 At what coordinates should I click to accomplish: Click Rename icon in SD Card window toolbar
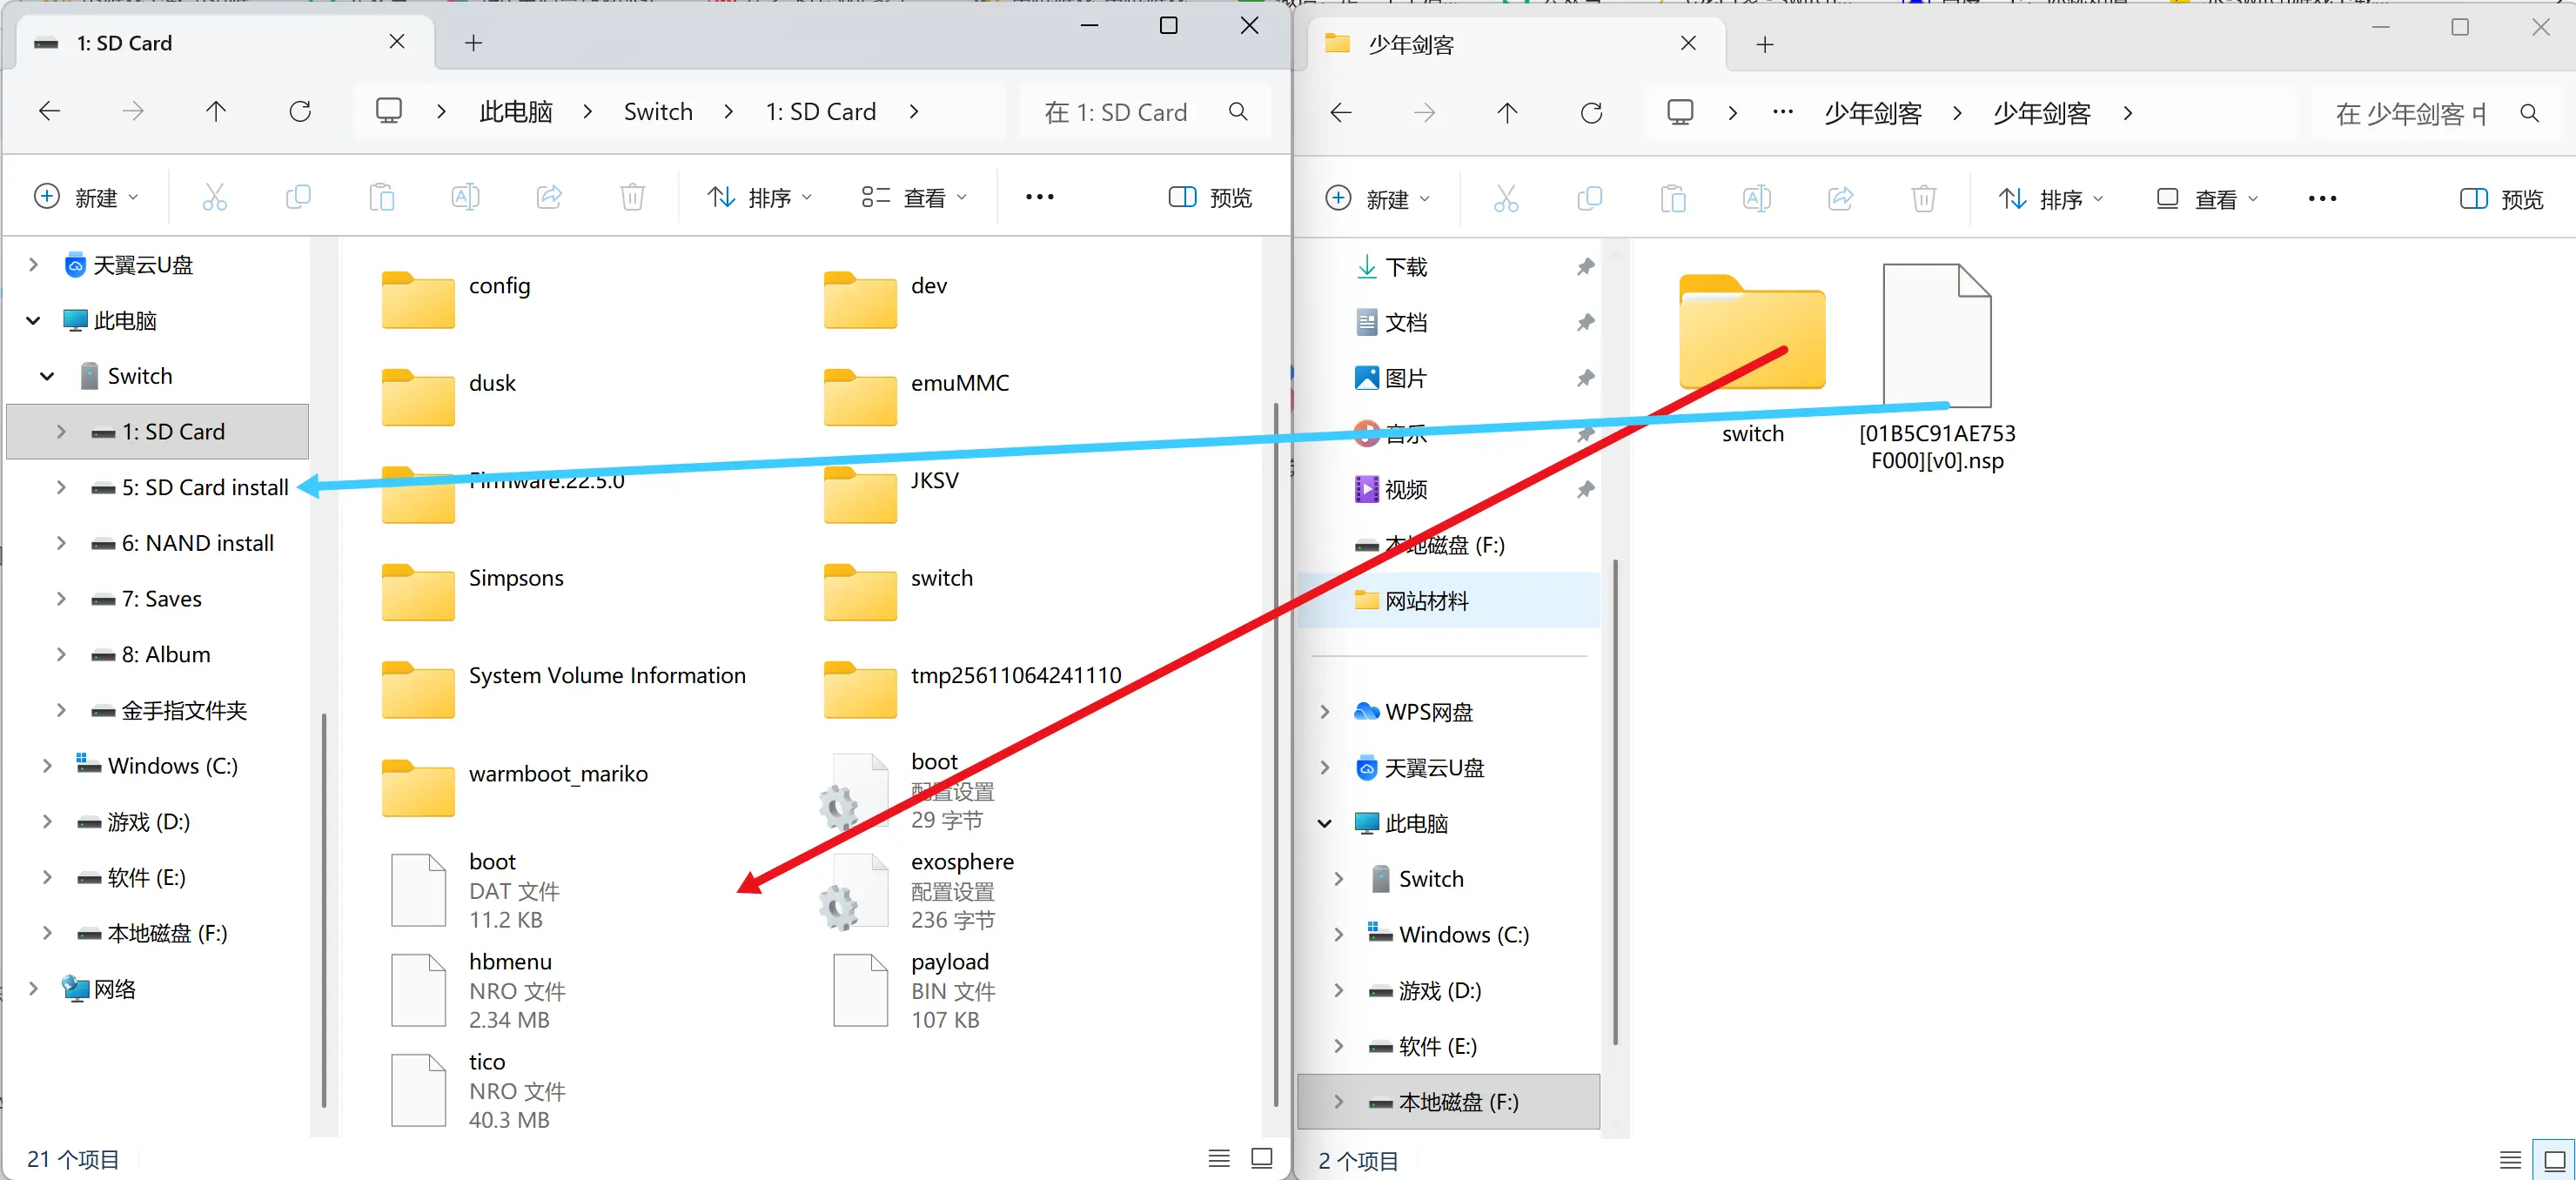click(465, 197)
